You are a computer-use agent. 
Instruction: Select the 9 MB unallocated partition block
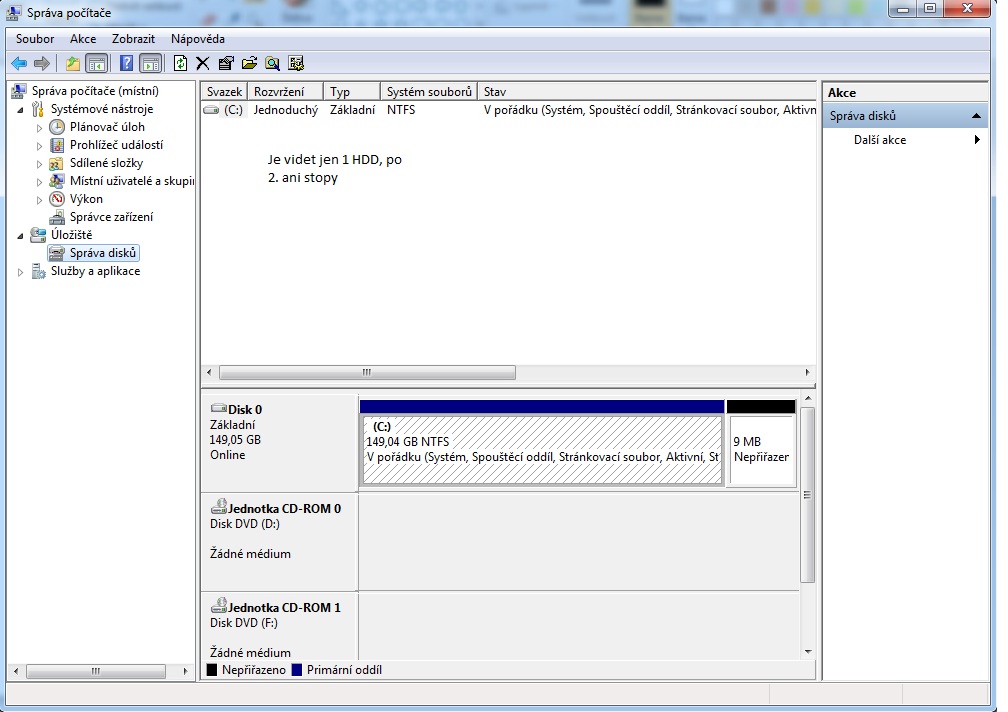pos(761,449)
